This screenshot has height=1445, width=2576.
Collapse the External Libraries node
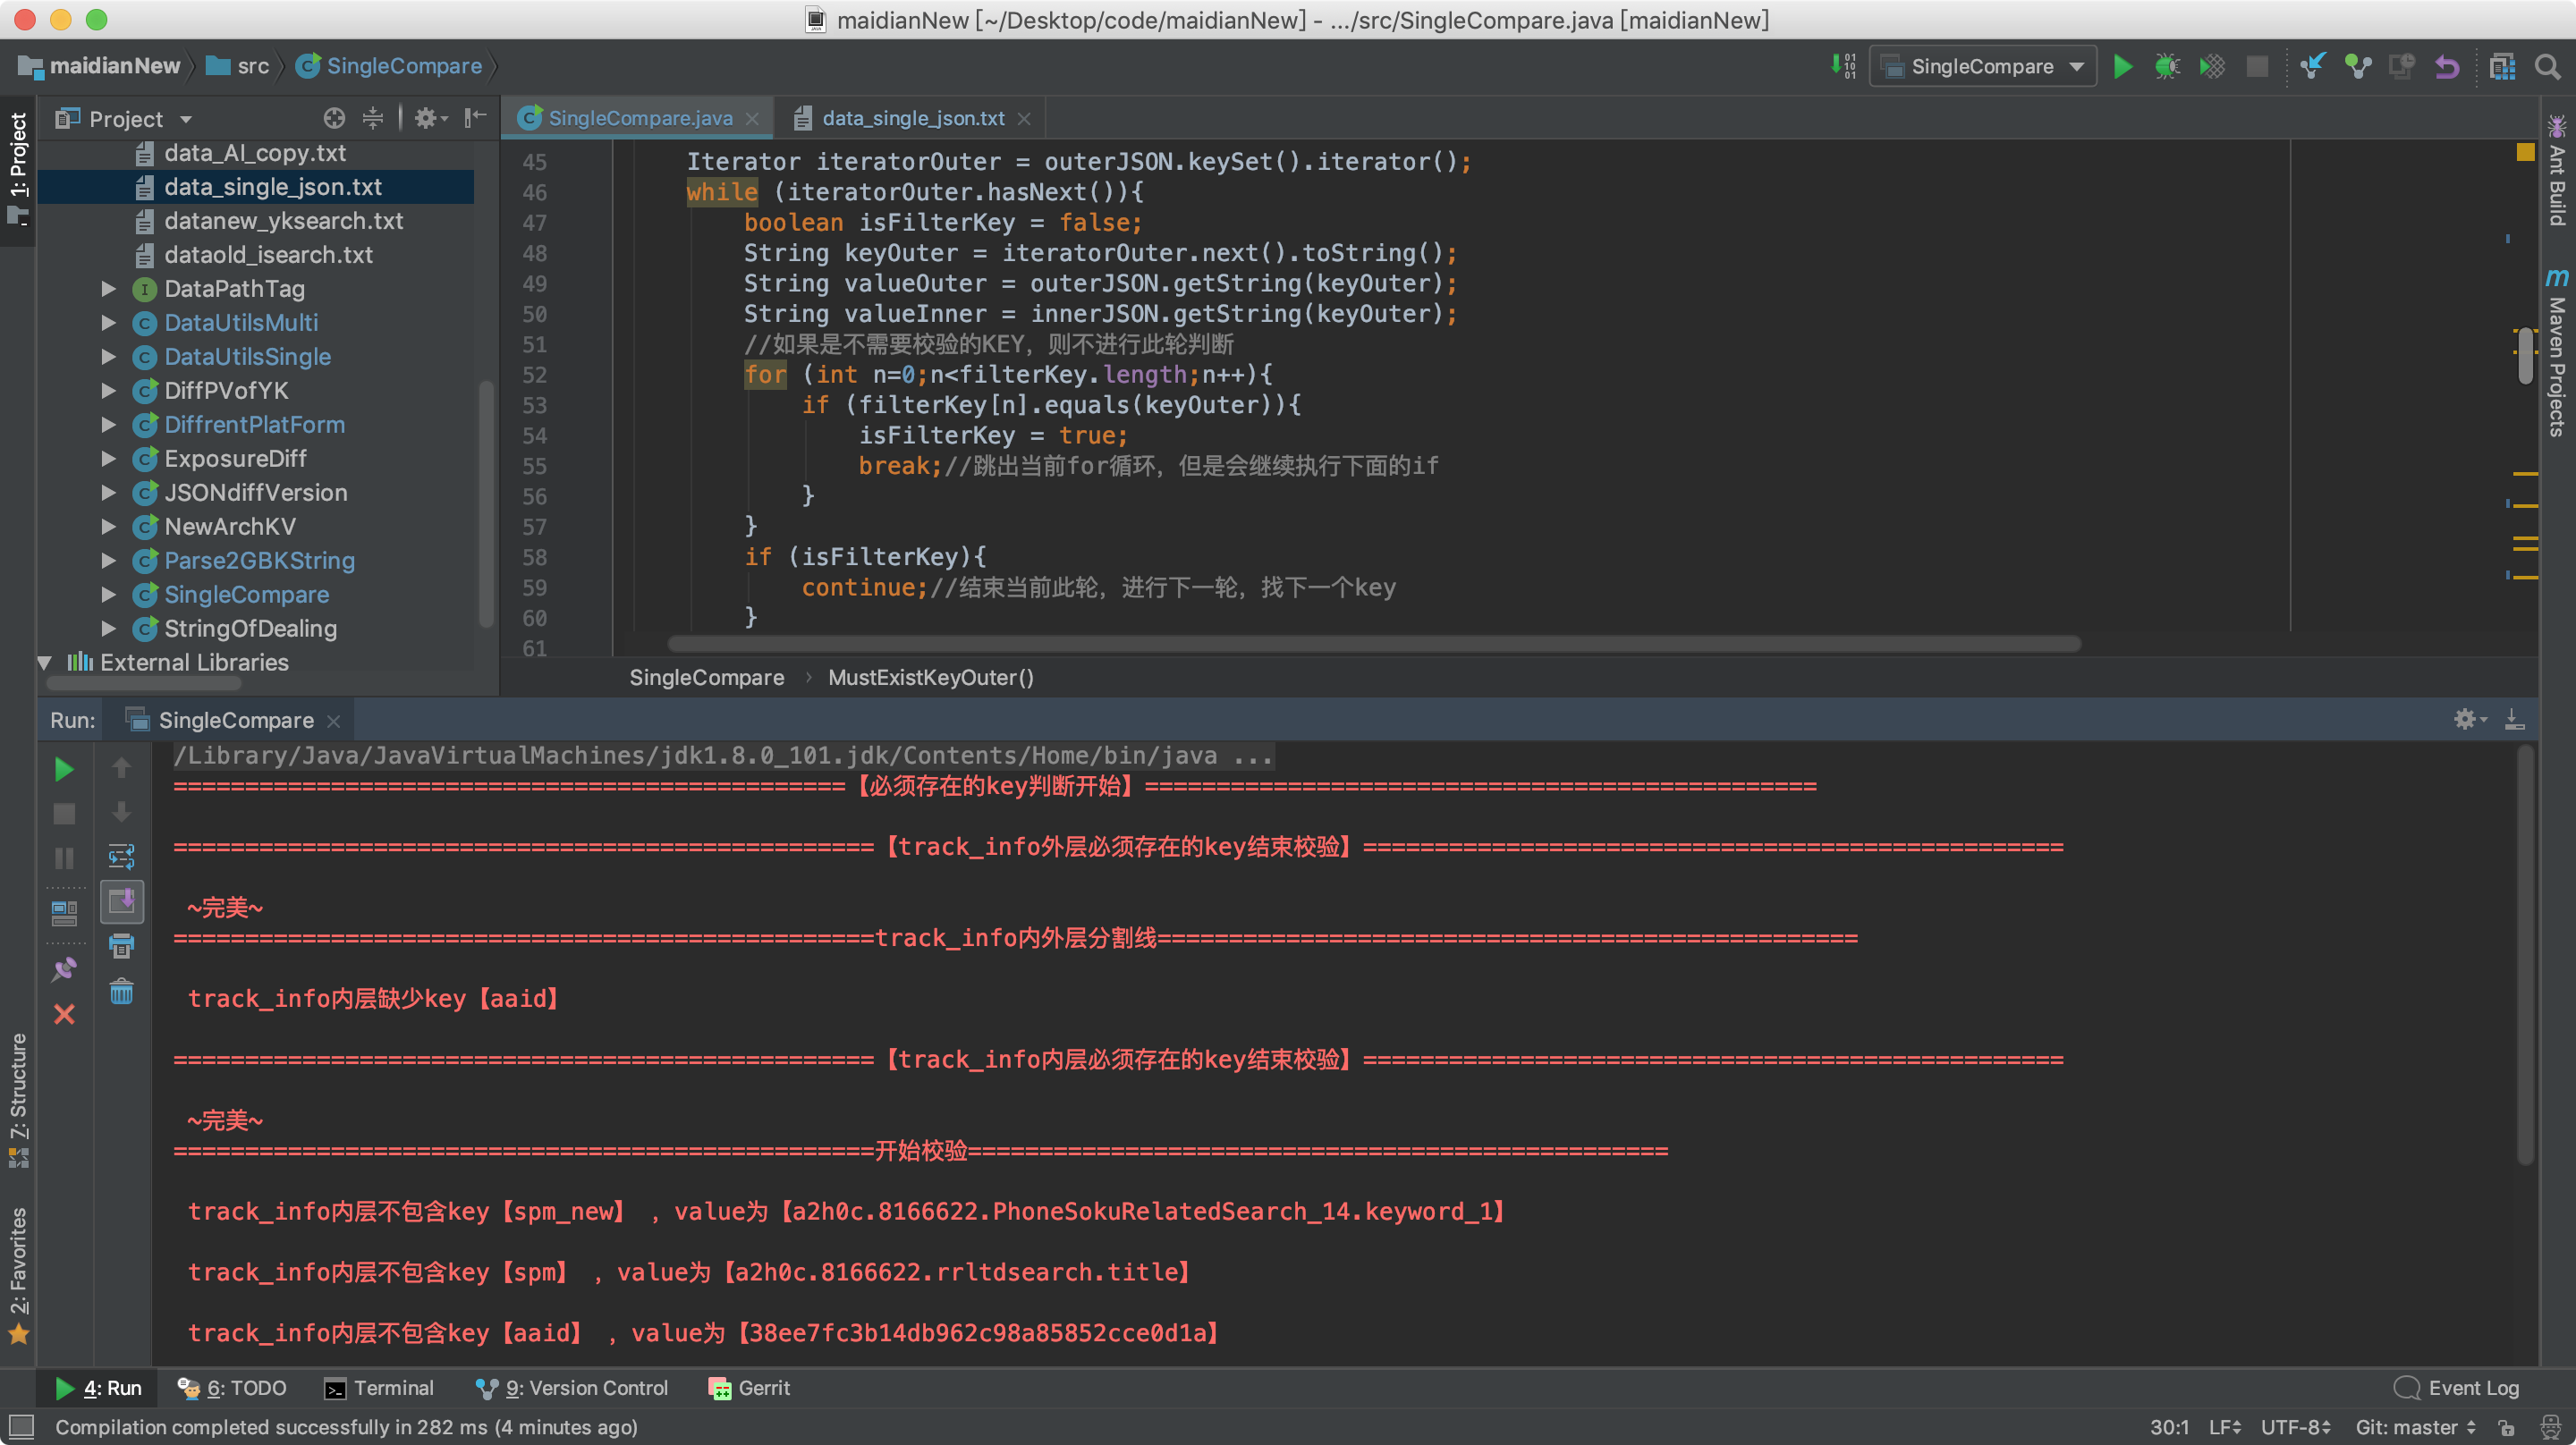pyautogui.click(x=45, y=662)
